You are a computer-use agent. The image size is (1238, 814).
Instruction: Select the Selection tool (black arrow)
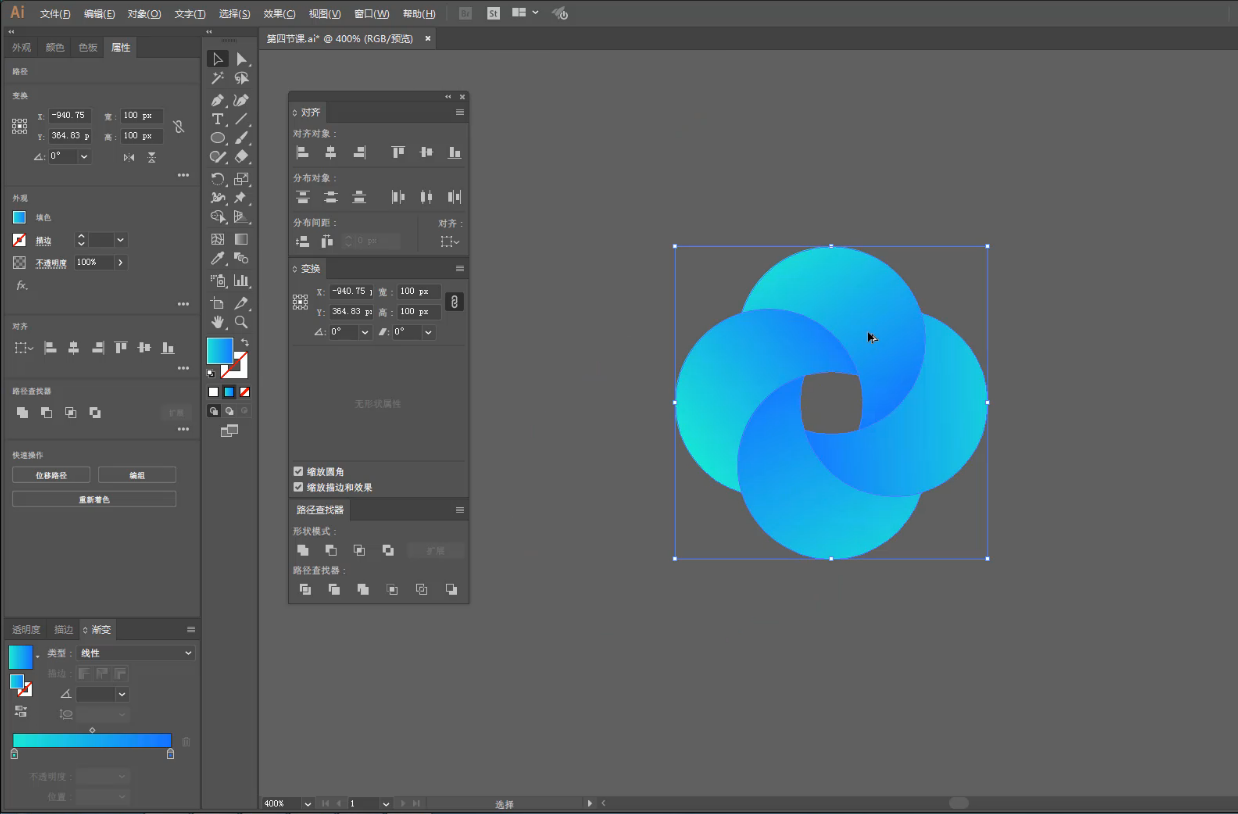tap(218, 59)
